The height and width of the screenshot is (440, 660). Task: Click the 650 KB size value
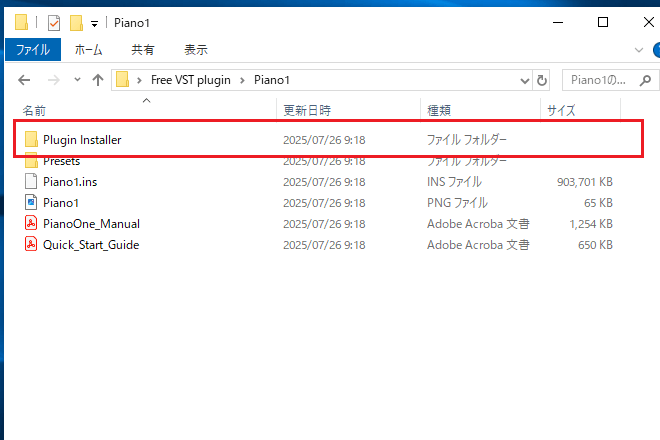[x=595, y=245]
